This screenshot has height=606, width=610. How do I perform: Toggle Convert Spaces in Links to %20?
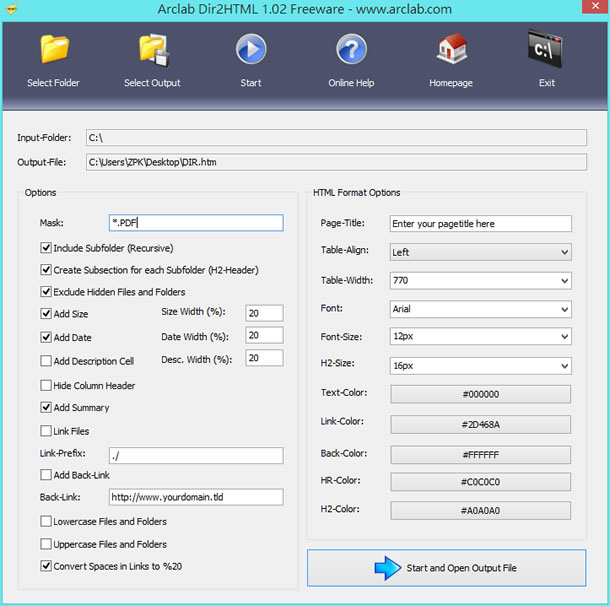click(46, 566)
